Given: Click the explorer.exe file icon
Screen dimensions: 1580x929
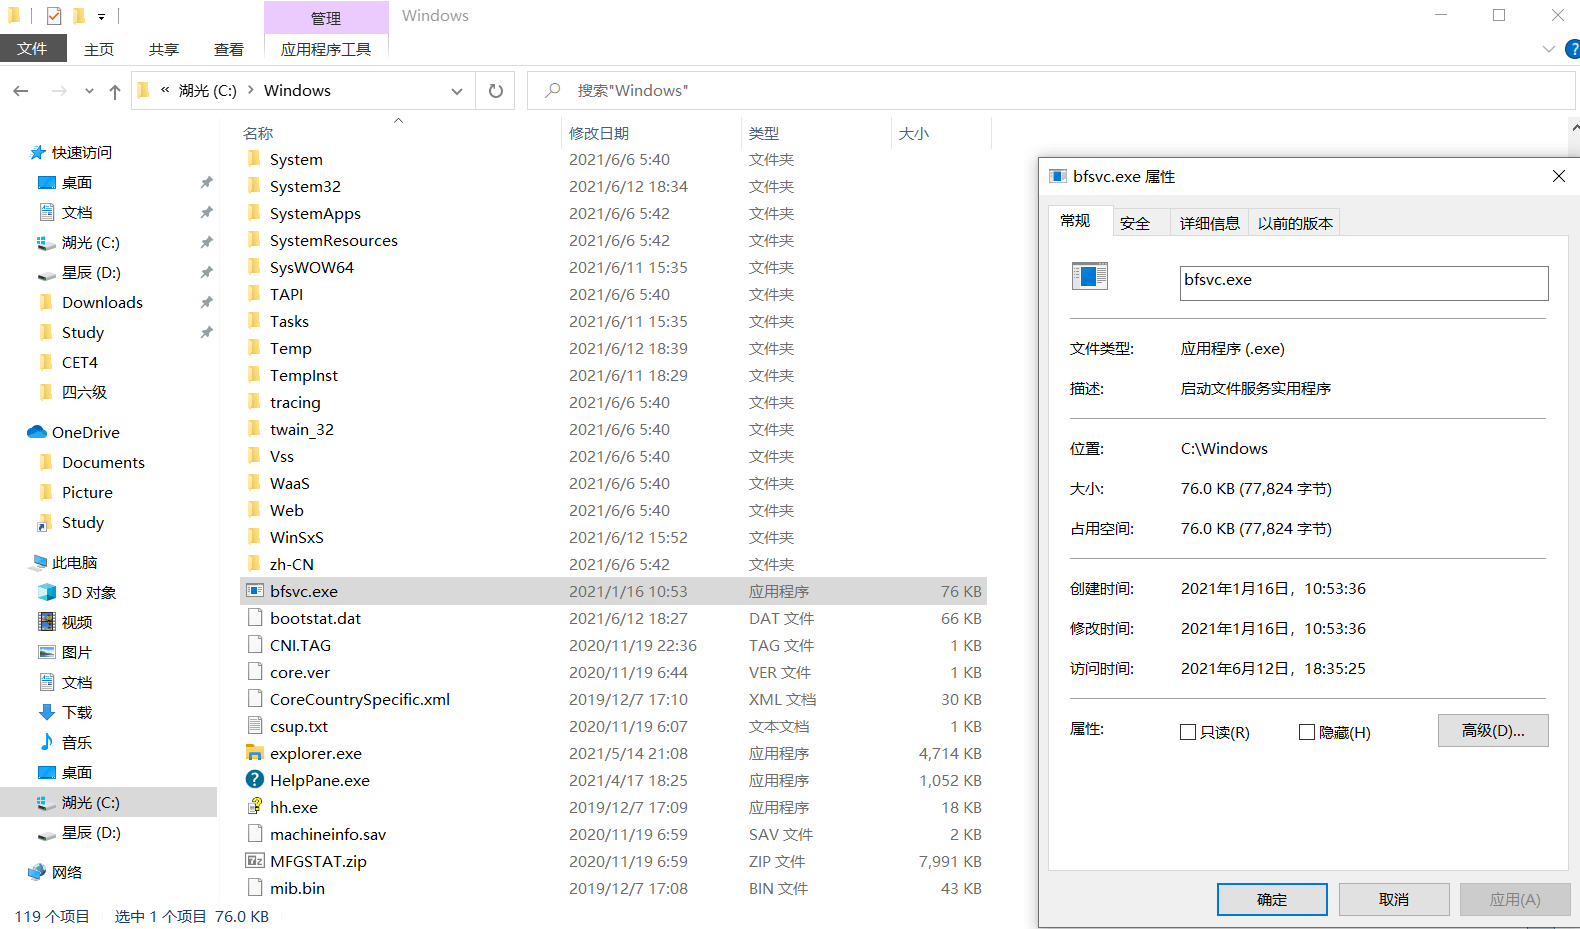Looking at the screenshot, I should point(255,753).
